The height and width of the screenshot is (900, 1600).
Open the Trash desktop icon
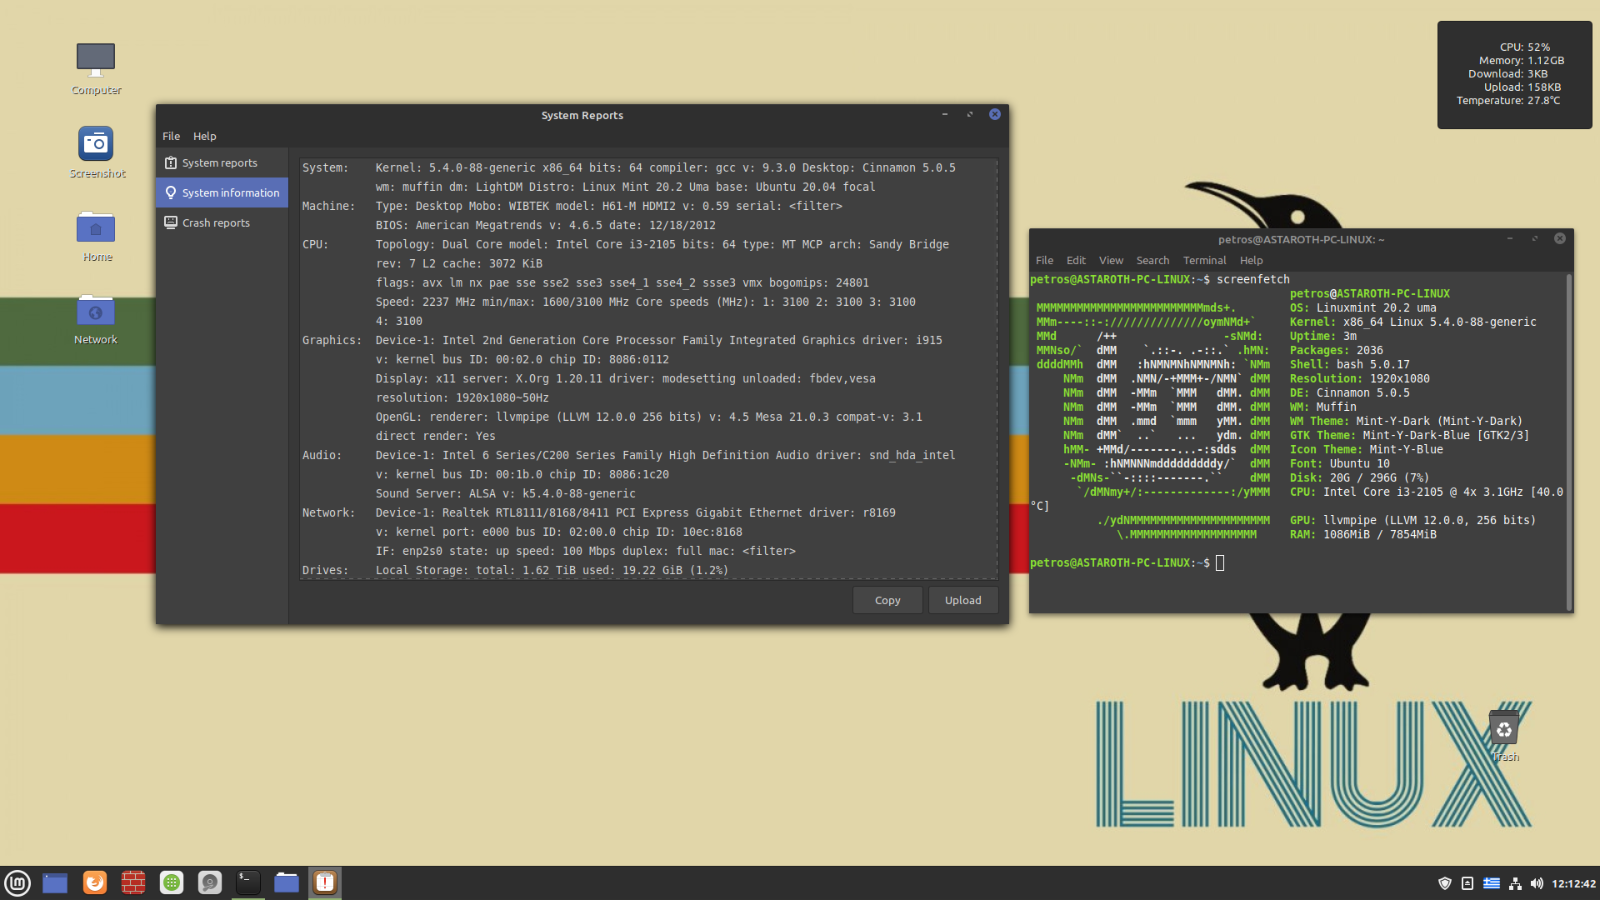[1504, 735]
